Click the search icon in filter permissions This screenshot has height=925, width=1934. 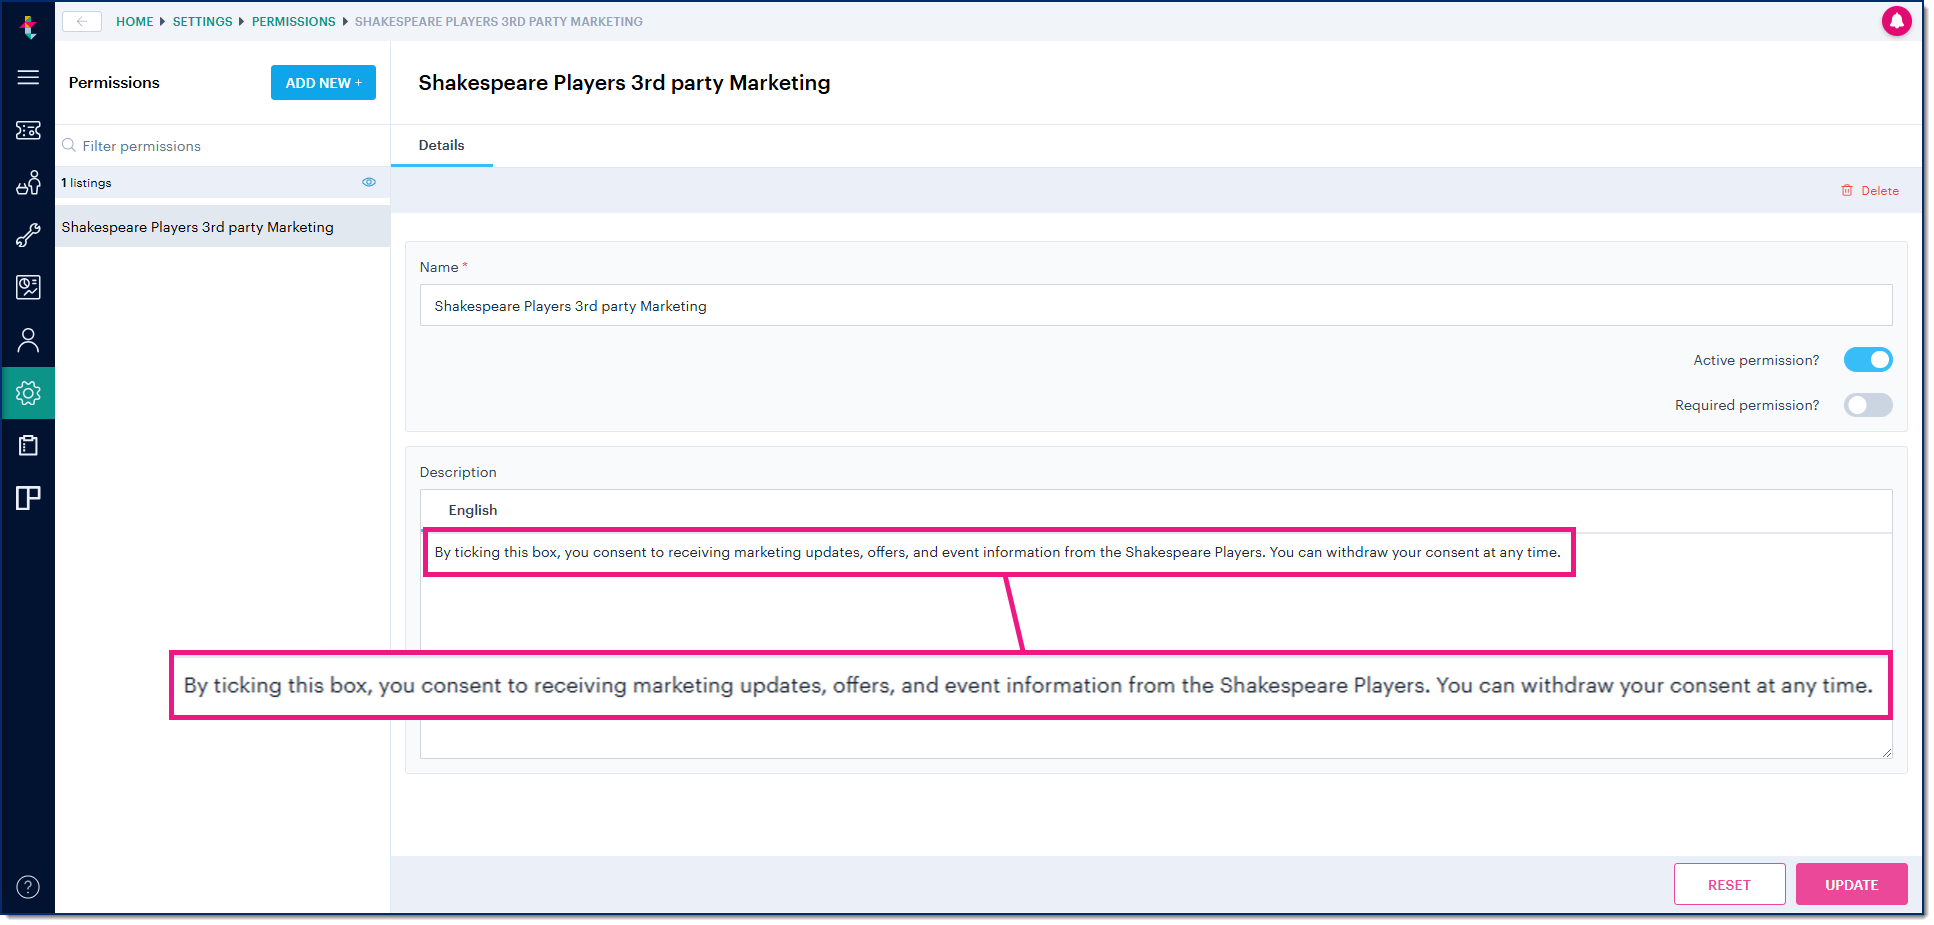click(x=69, y=145)
